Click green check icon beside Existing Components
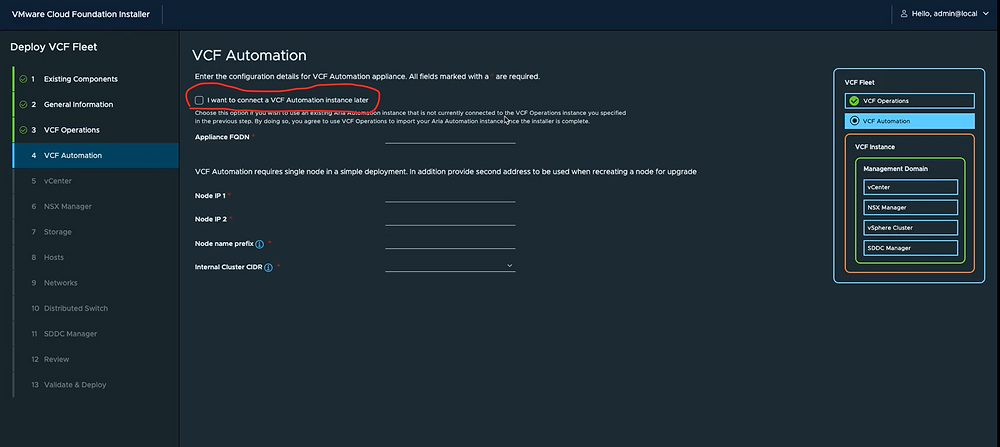Image resolution: width=1000 pixels, height=447 pixels. coord(23,79)
